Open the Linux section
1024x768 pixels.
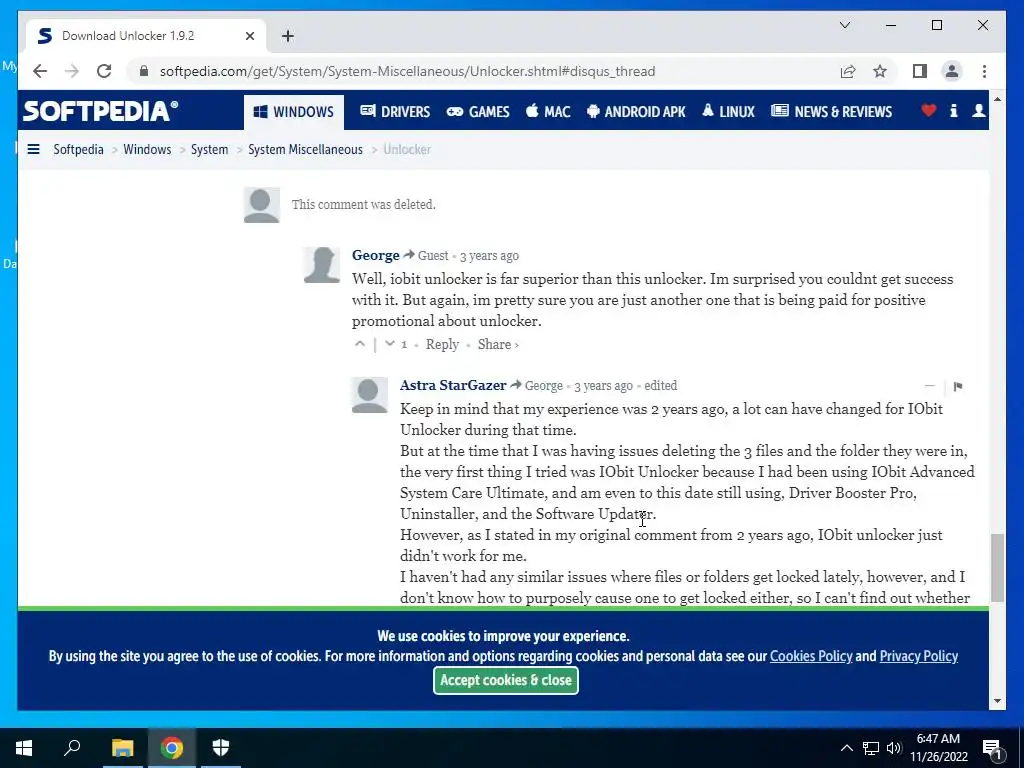(728, 112)
